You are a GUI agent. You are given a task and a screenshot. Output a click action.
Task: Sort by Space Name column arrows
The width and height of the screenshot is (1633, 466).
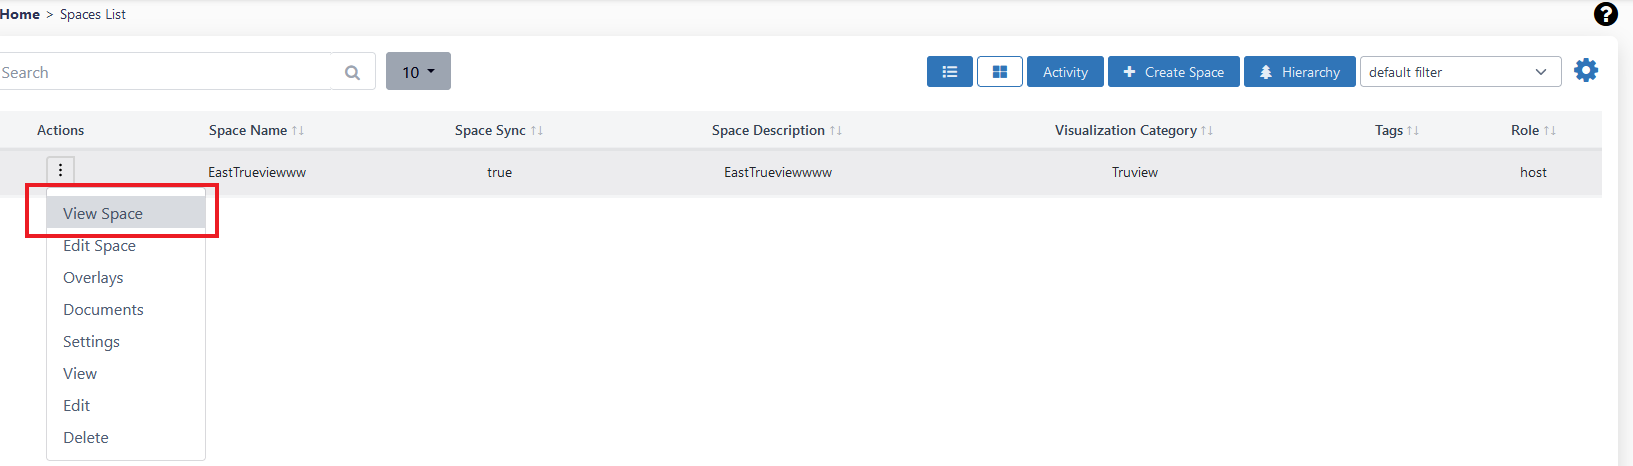[298, 131]
